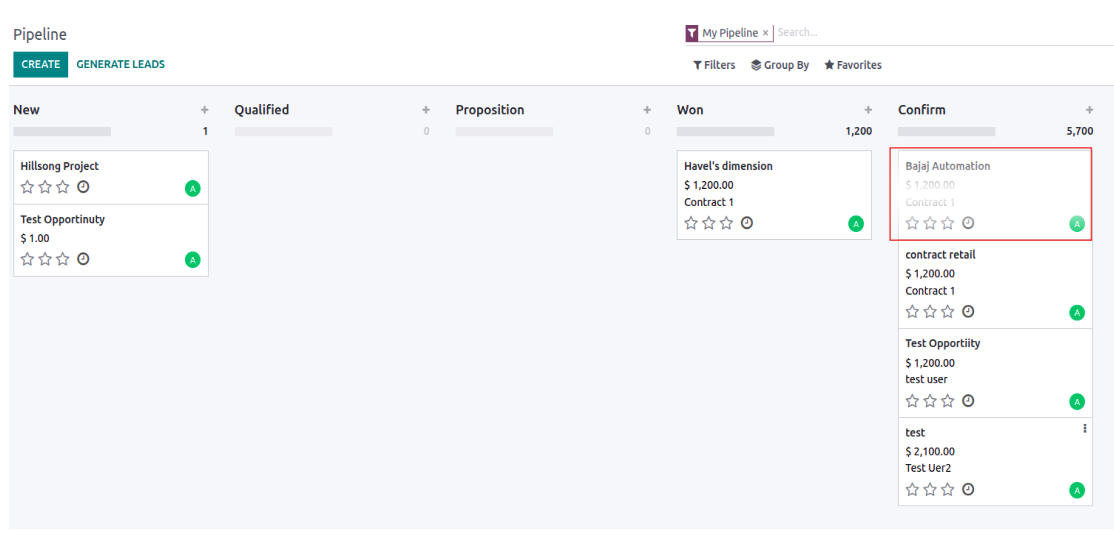The height and width of the screenshot is (549, 1114).
Task: Click the Won column progress bar
Action: pos(725,131)
